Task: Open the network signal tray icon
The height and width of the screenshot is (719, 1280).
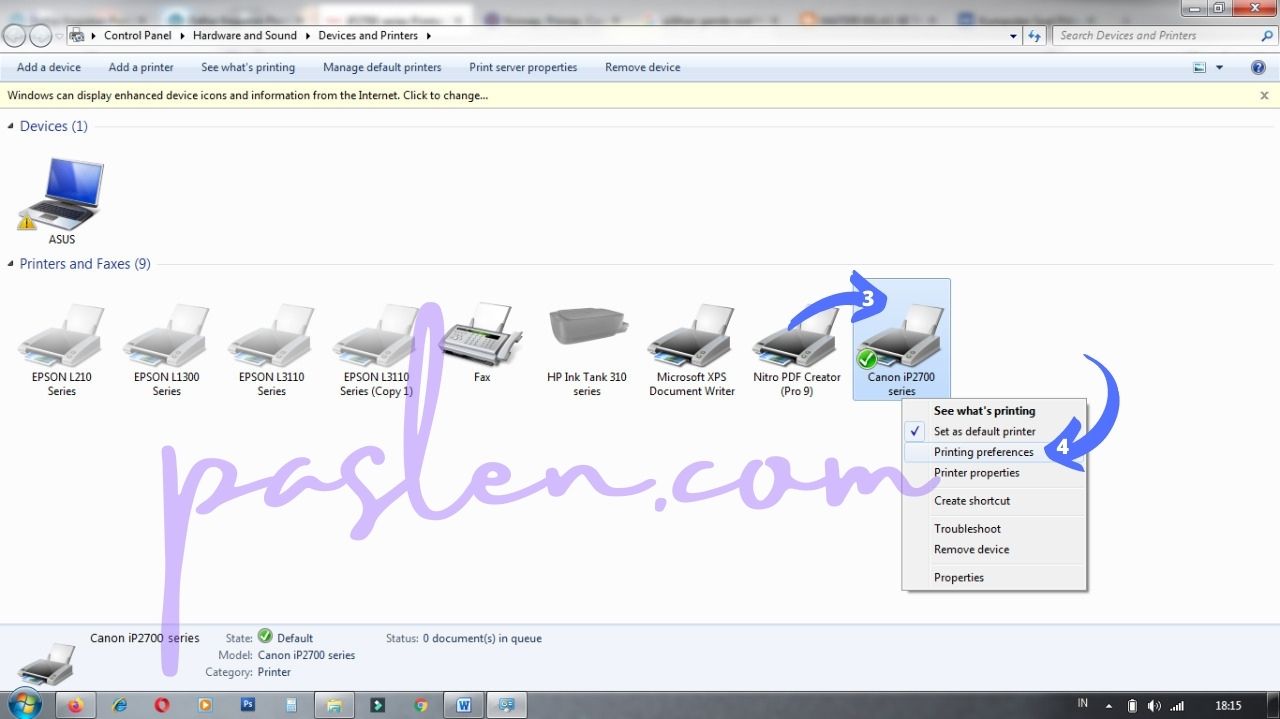Action: [x=1177, y=705]
